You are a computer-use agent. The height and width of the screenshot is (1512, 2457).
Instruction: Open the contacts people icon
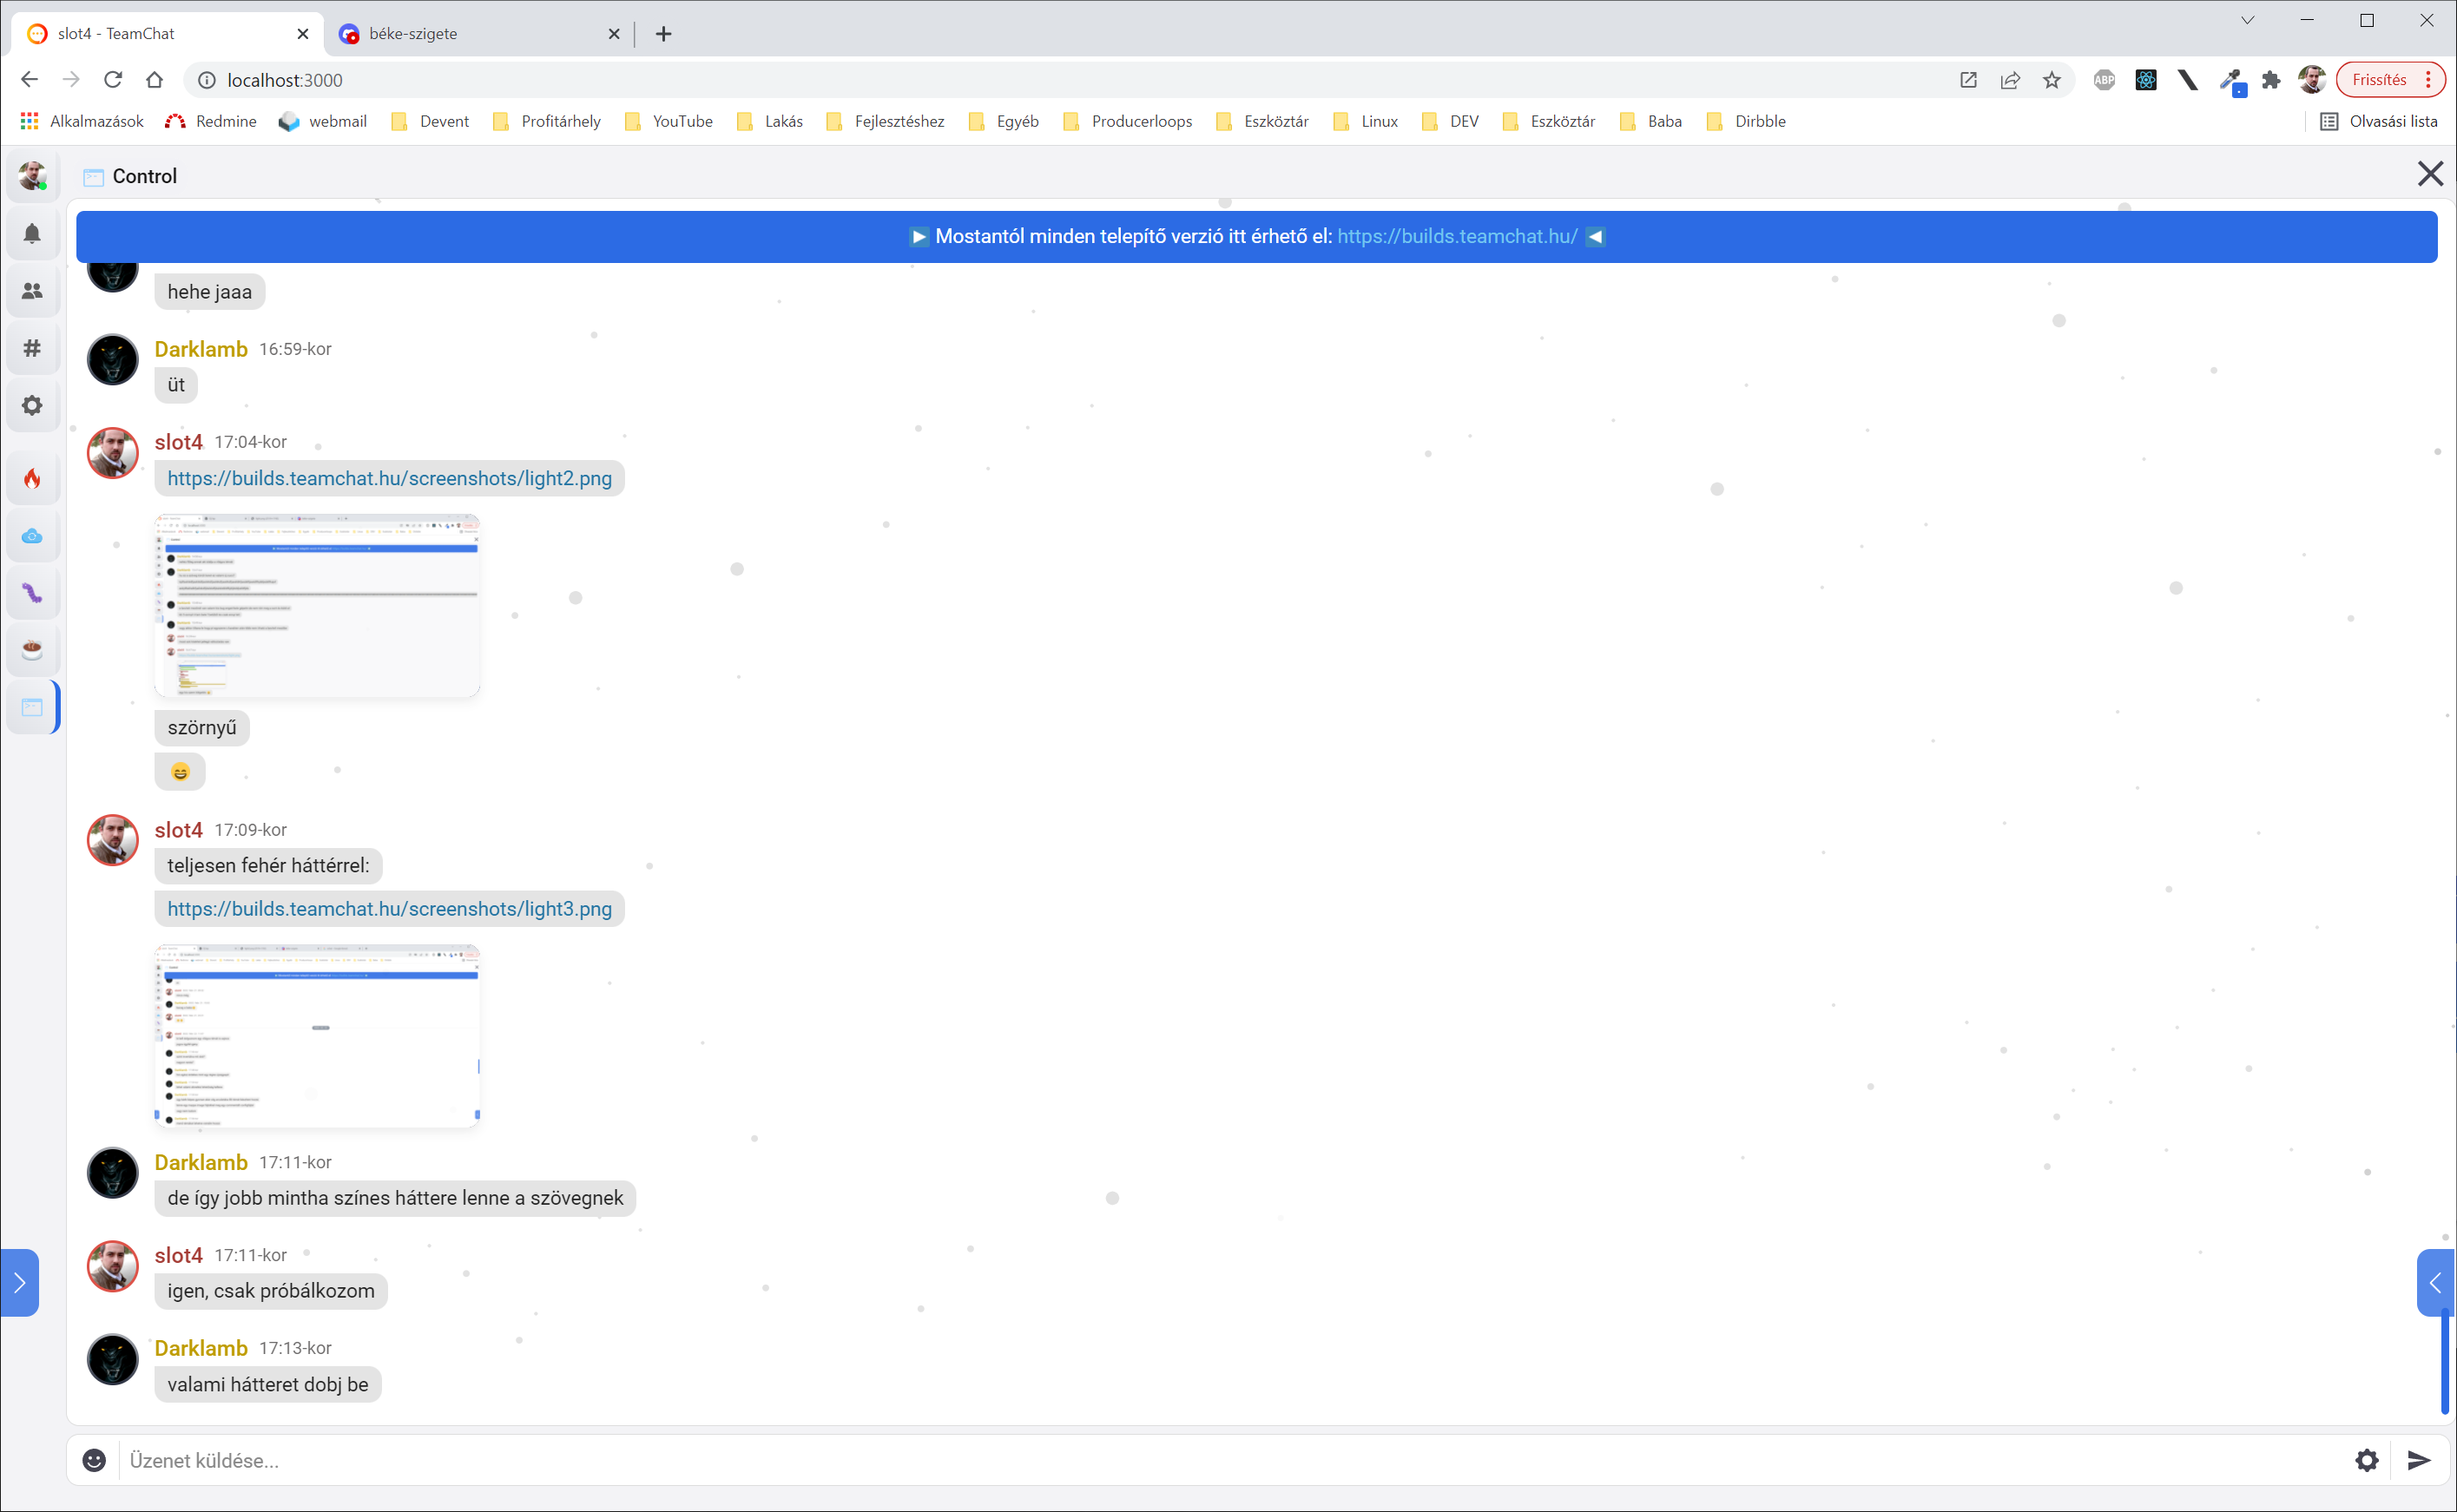[x=32, y=291]
